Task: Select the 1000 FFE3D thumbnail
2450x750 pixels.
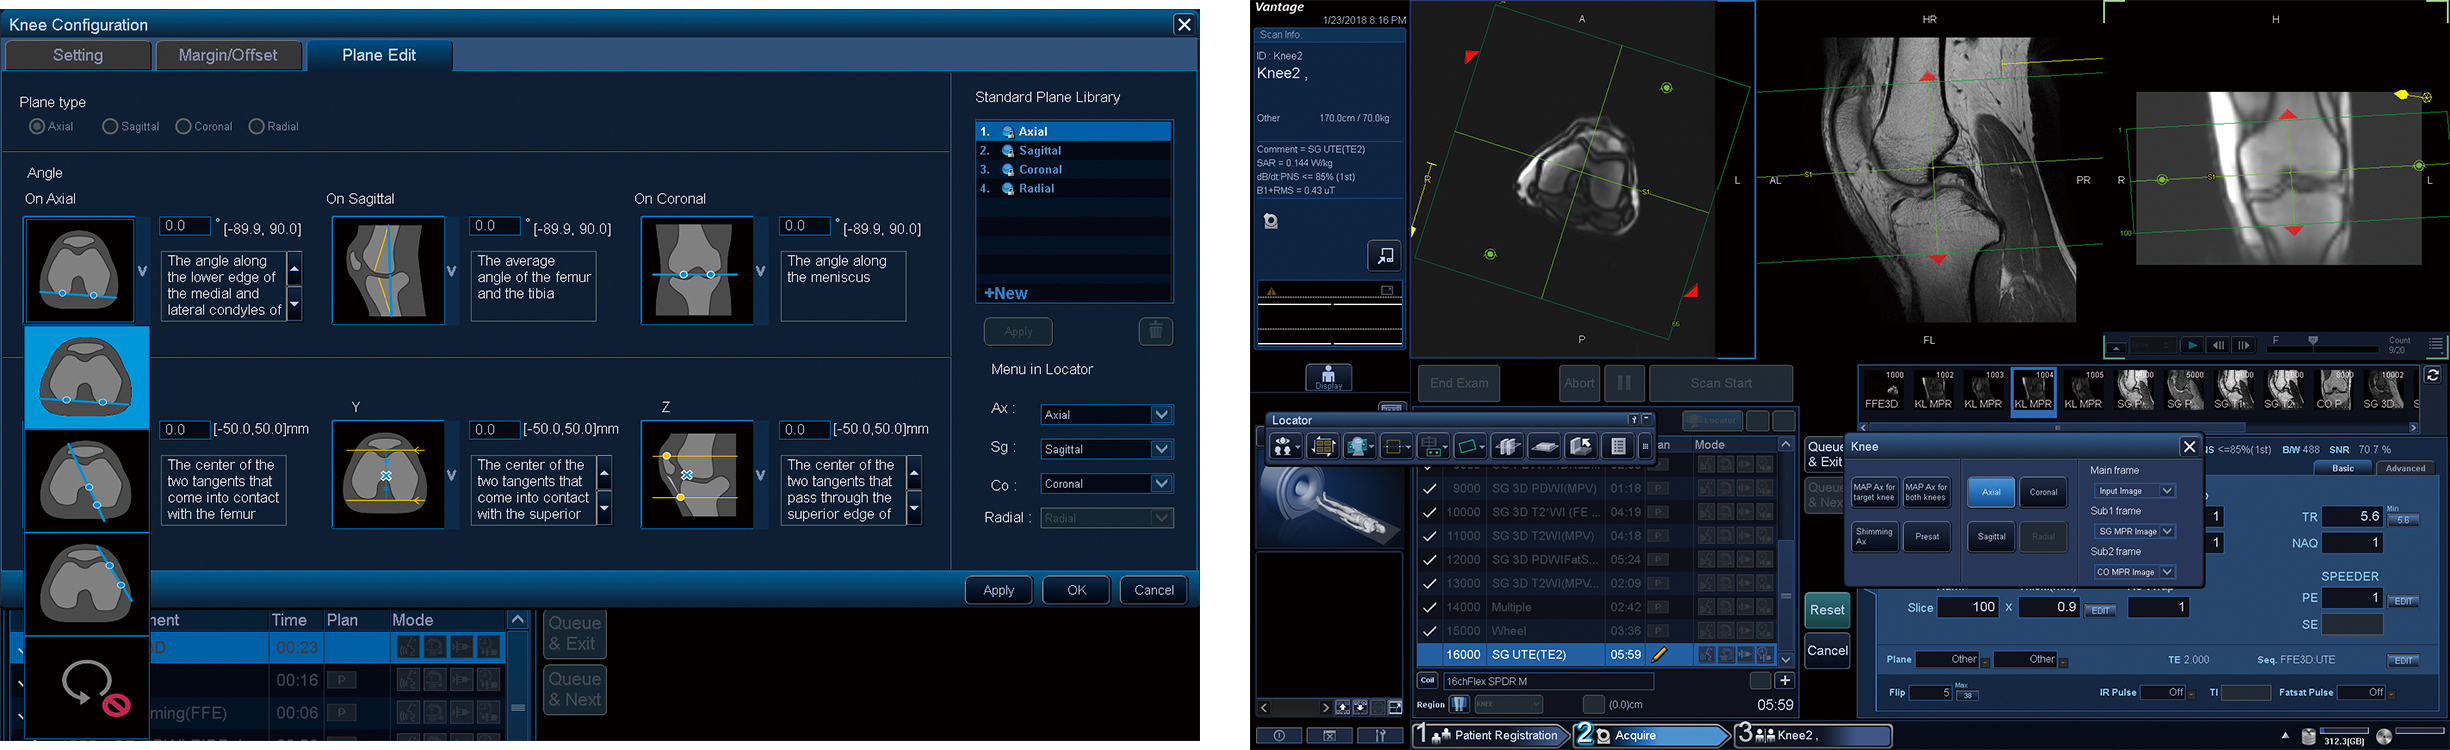Action: tap(1882, 390)
